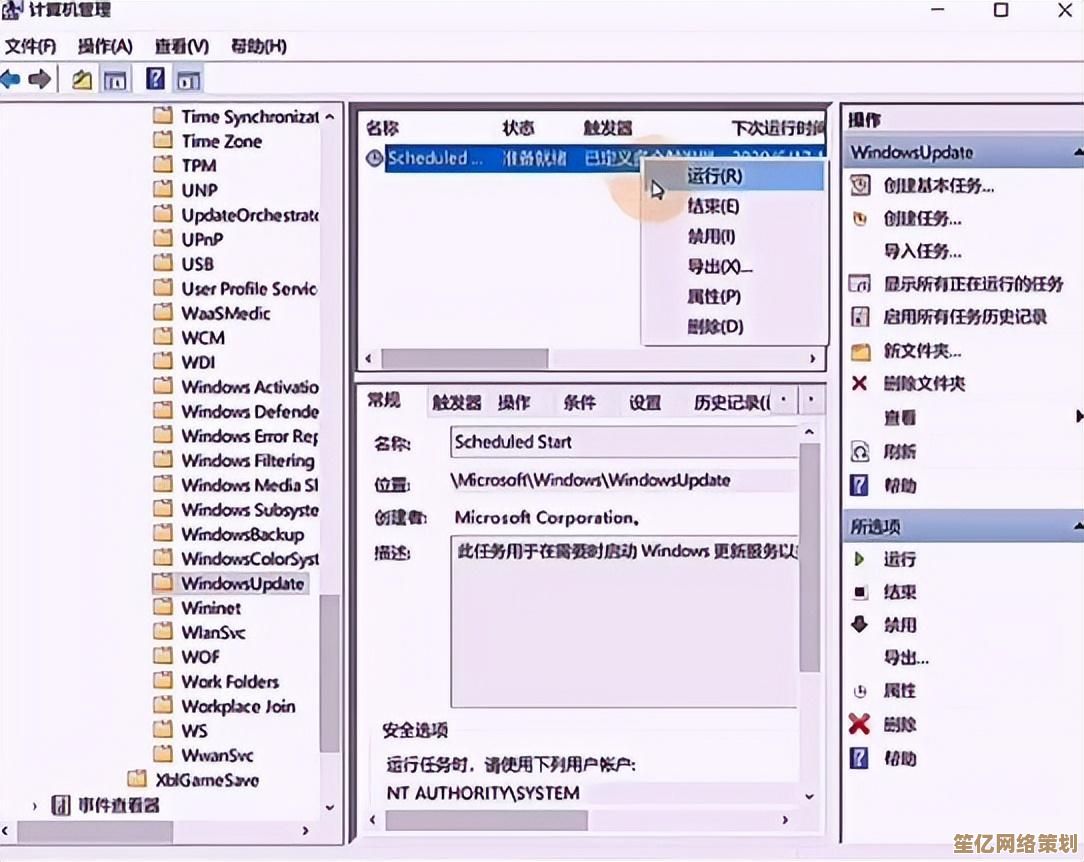Click the red Delete Folder X icon (删除文件夹)
Screen dimensions: 1084x862
[x=859, y=383]
